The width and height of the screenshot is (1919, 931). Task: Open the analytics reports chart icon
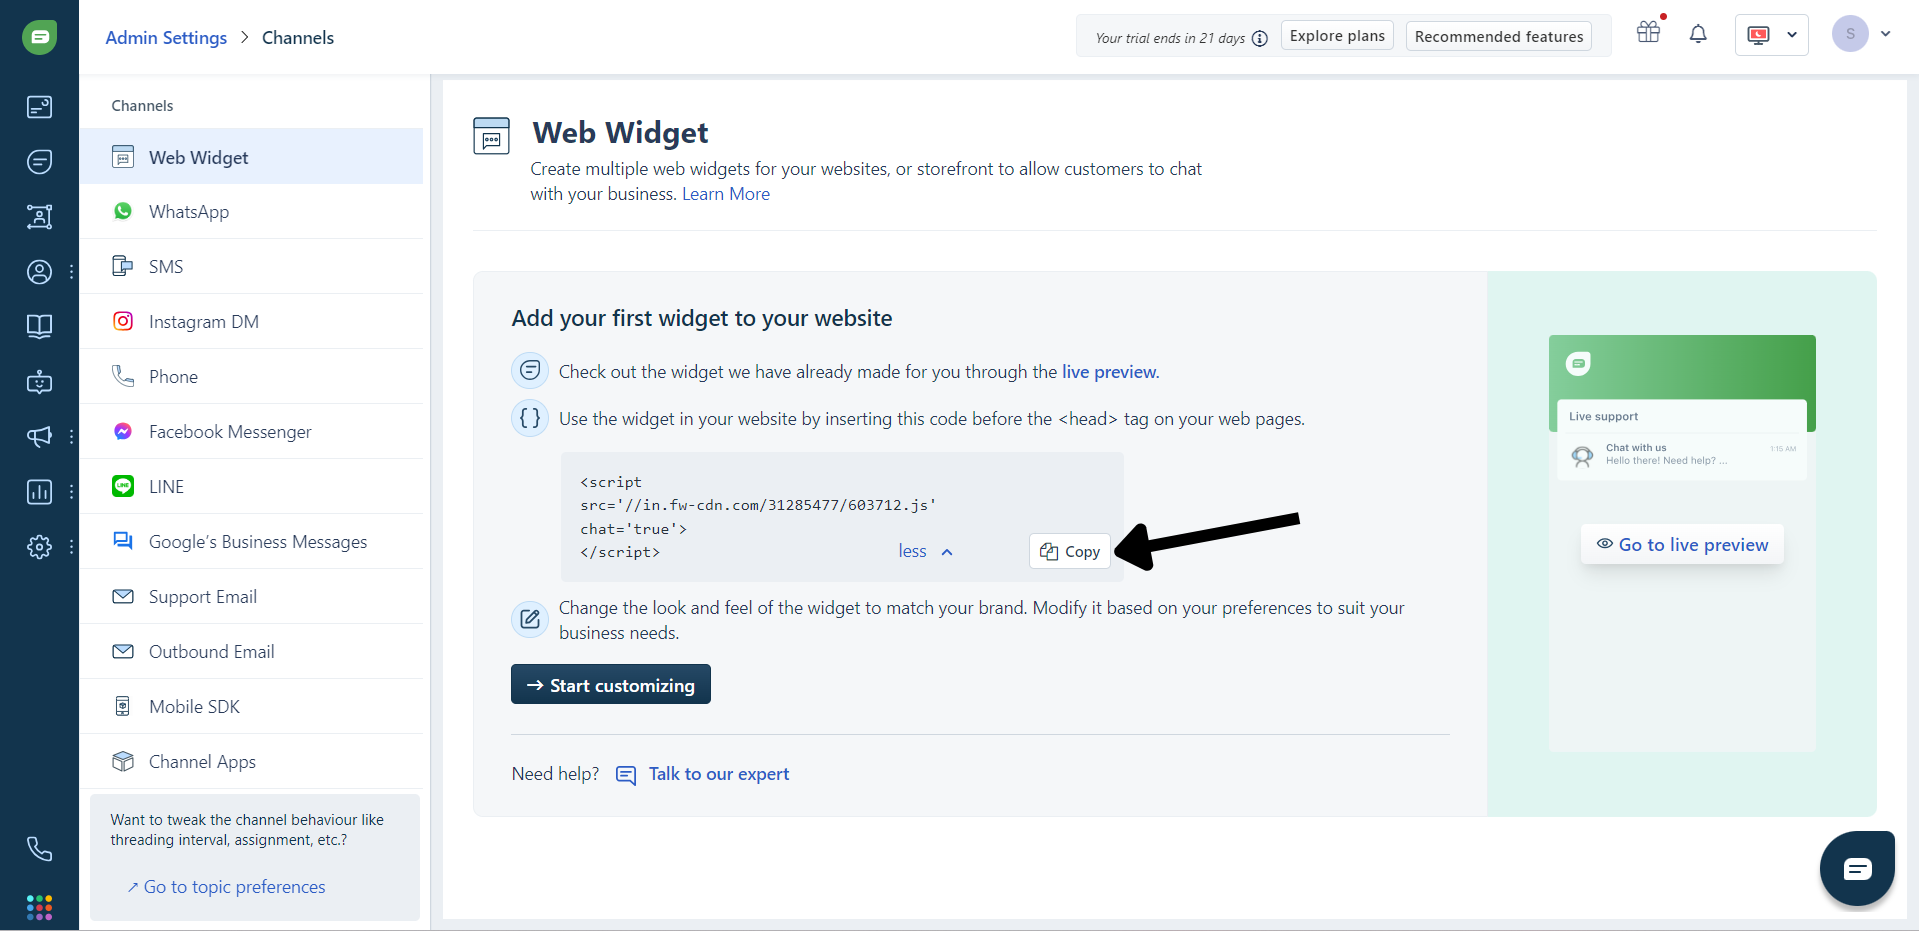39,492
